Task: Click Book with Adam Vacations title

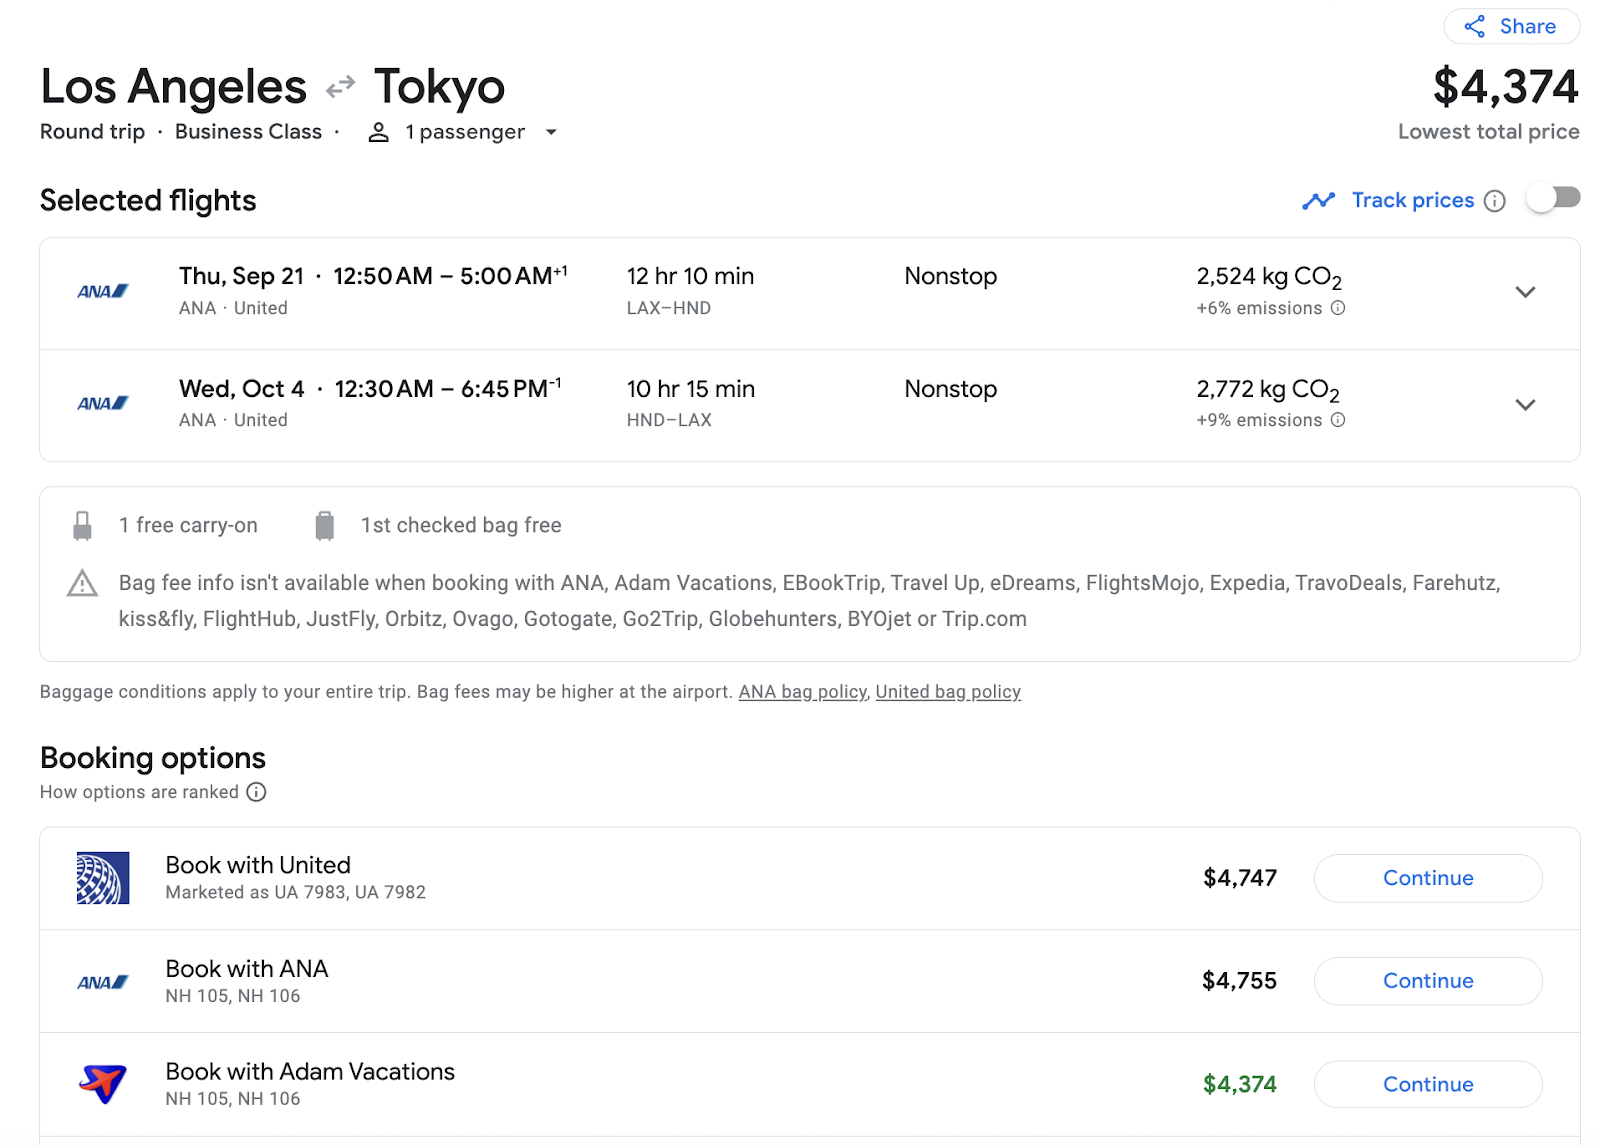Action: coord(310,1072)
